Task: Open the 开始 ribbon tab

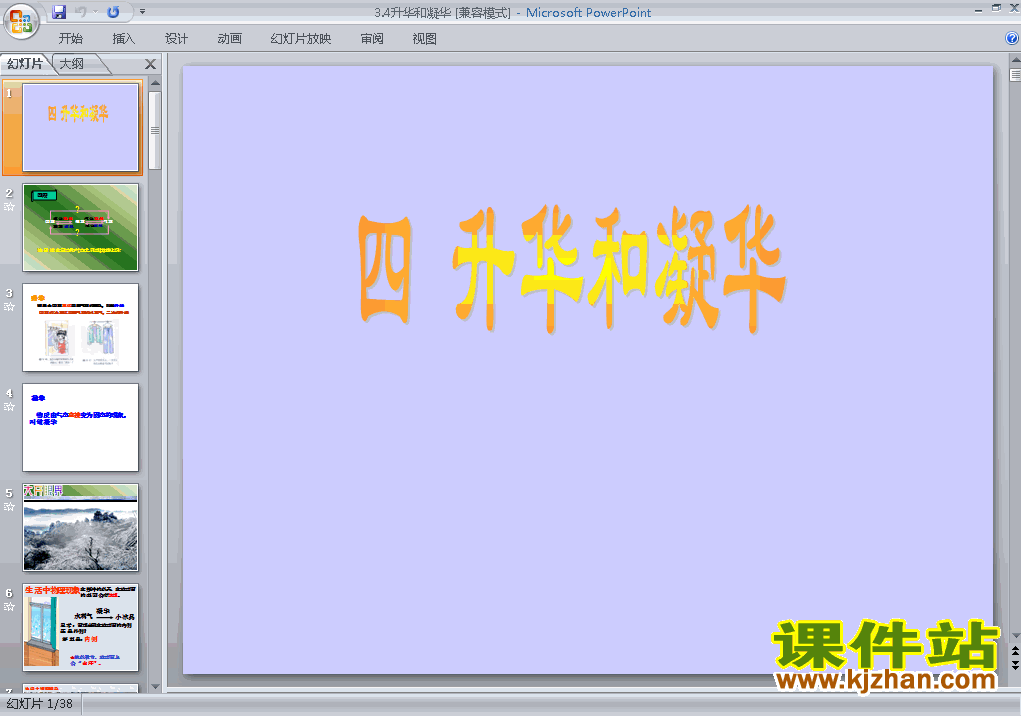Action: tap(71, 38)
